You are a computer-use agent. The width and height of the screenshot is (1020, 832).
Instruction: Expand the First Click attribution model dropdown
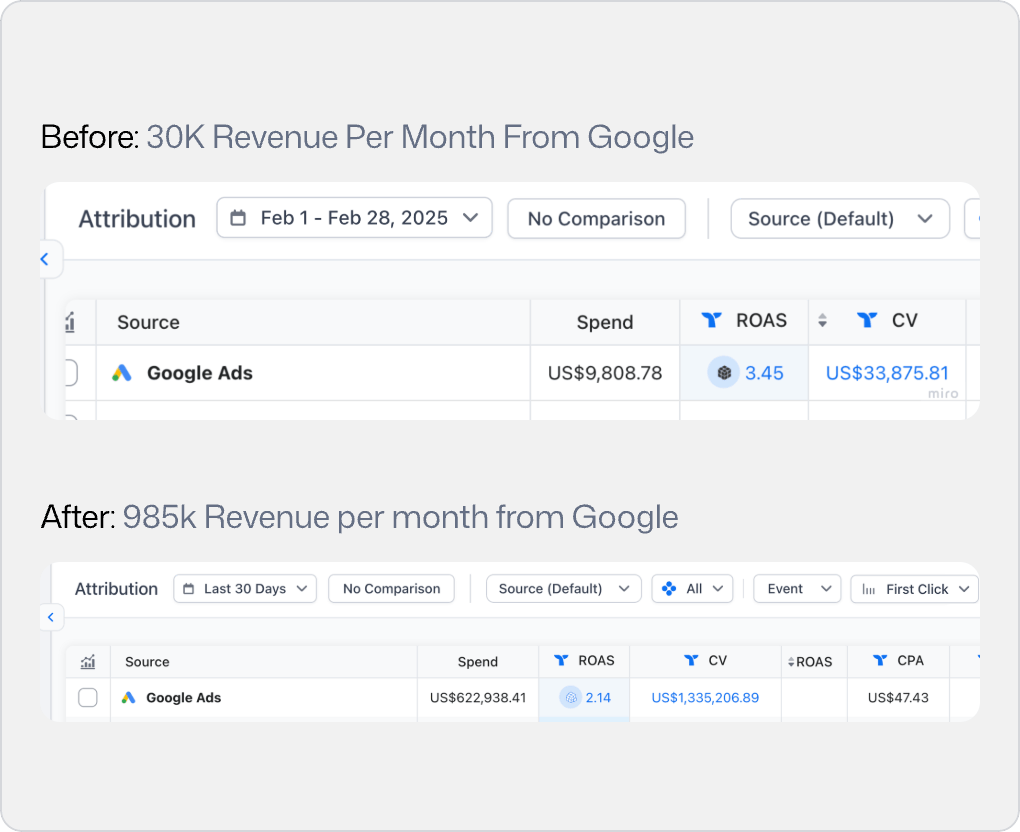[914, 589]
